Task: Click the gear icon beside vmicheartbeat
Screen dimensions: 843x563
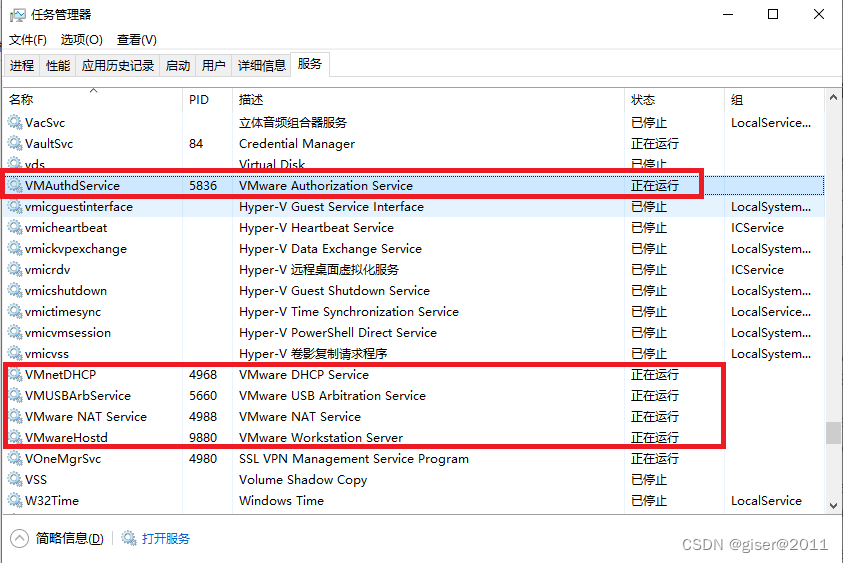Action: tap(15, 227)
